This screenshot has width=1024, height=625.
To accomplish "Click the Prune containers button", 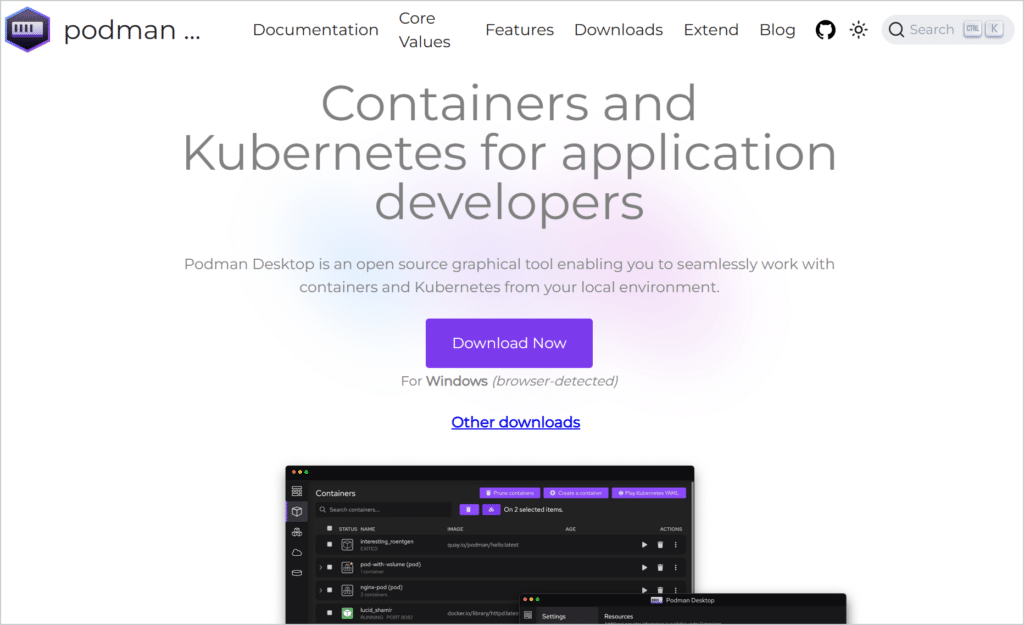I will (x=510, y=493).
